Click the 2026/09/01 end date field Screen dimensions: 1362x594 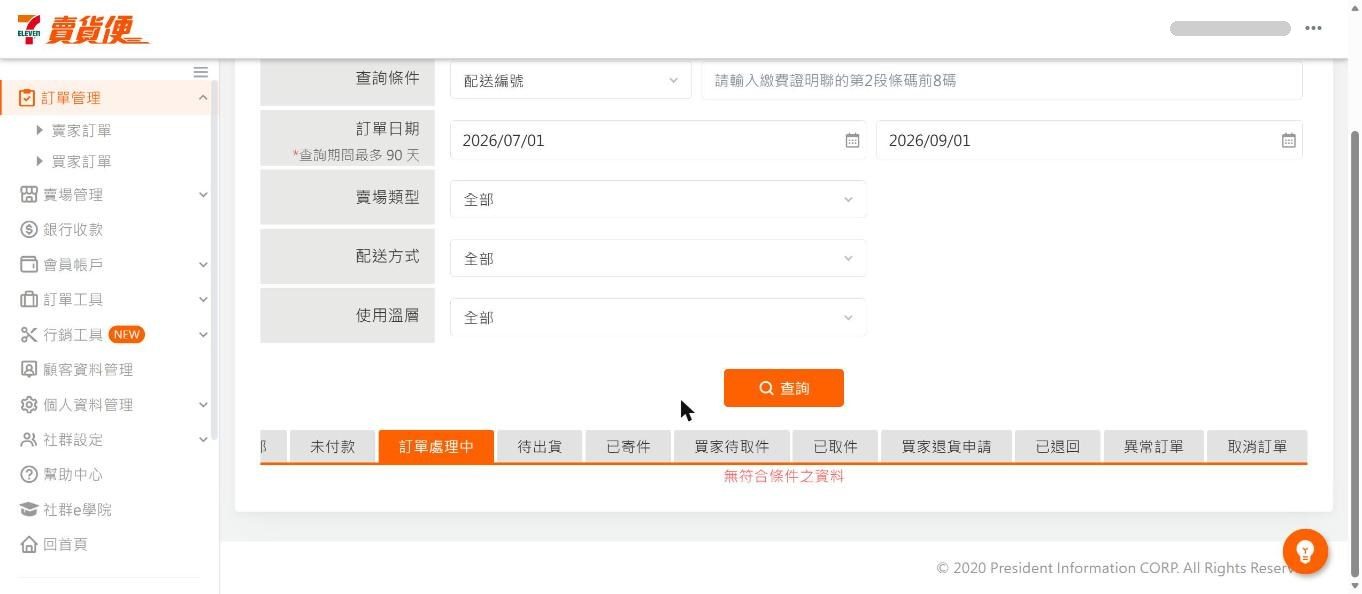[1089, 140]
